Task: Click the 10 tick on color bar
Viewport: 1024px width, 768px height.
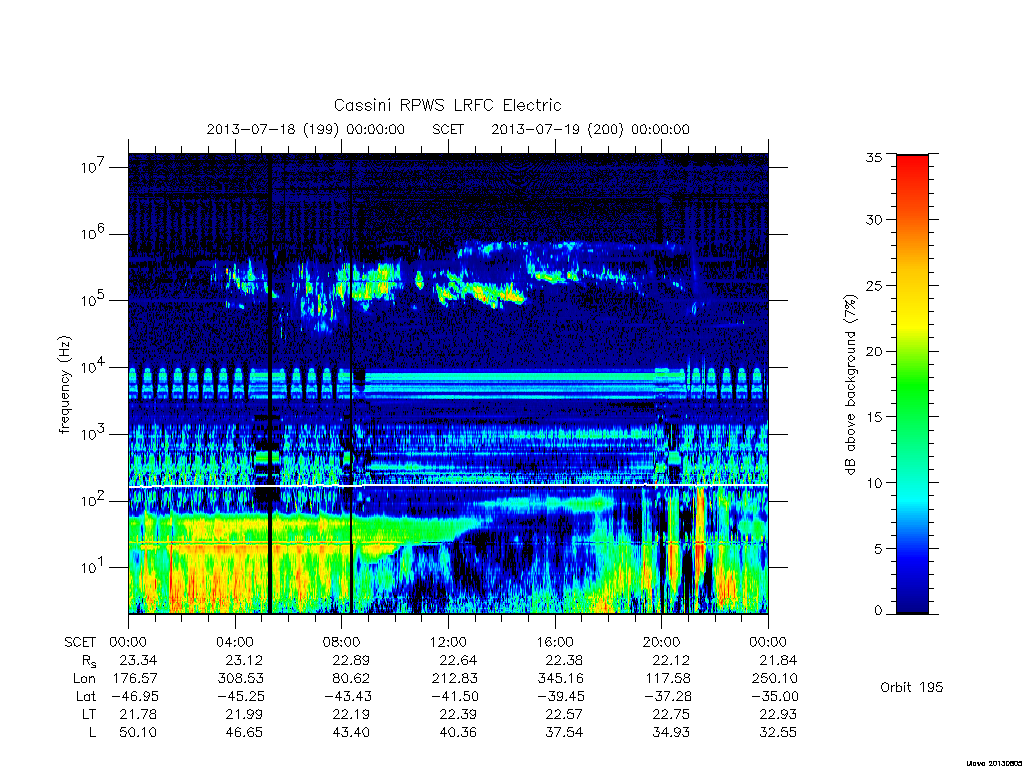Action: coord(874,483)
